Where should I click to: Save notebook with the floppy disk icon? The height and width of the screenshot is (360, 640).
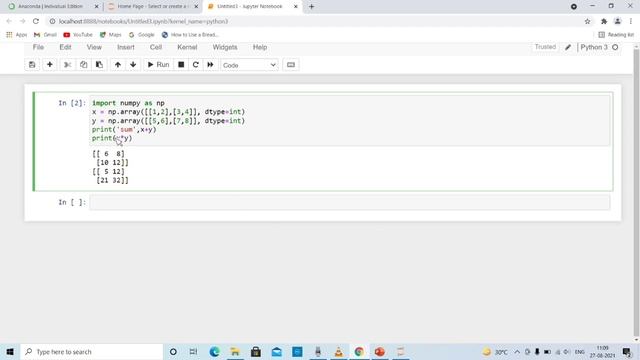pos(32,65)
